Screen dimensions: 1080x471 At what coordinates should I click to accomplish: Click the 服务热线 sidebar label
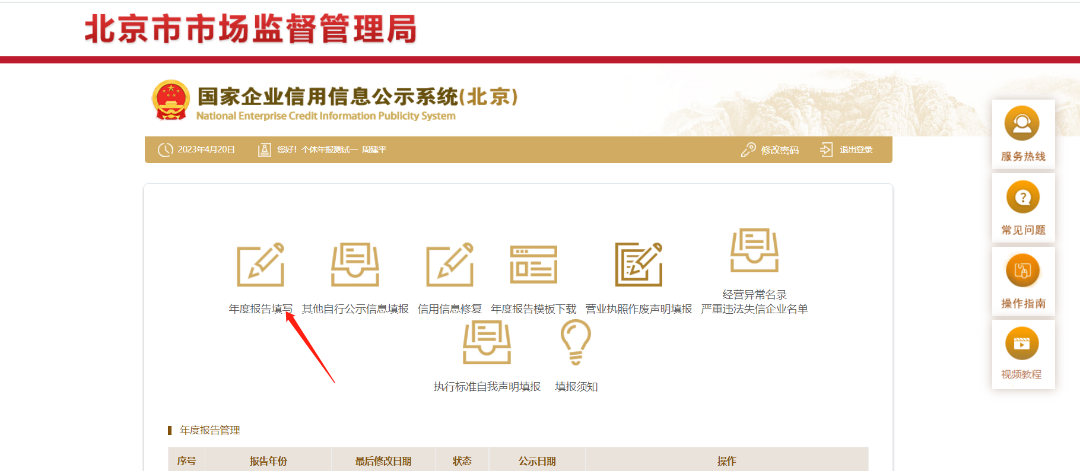pyautogui.click(x=1023, y=157)
